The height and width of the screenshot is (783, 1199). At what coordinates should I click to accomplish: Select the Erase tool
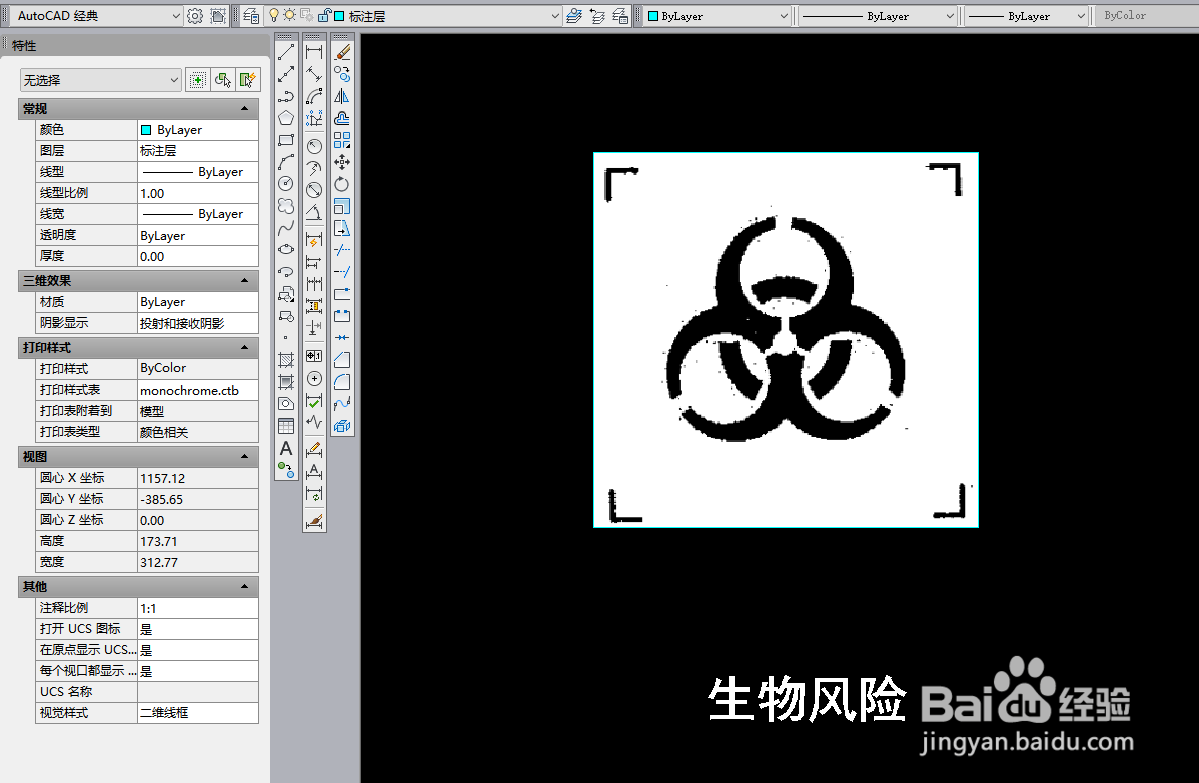[343, 53]
